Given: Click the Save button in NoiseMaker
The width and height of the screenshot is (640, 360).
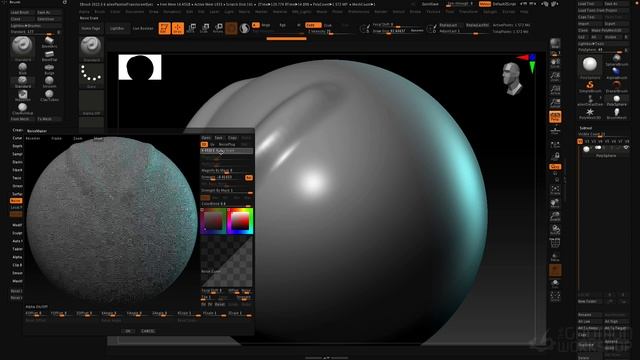Looking at the screenshot, I should pyautogui.click(x=219, y=138).
